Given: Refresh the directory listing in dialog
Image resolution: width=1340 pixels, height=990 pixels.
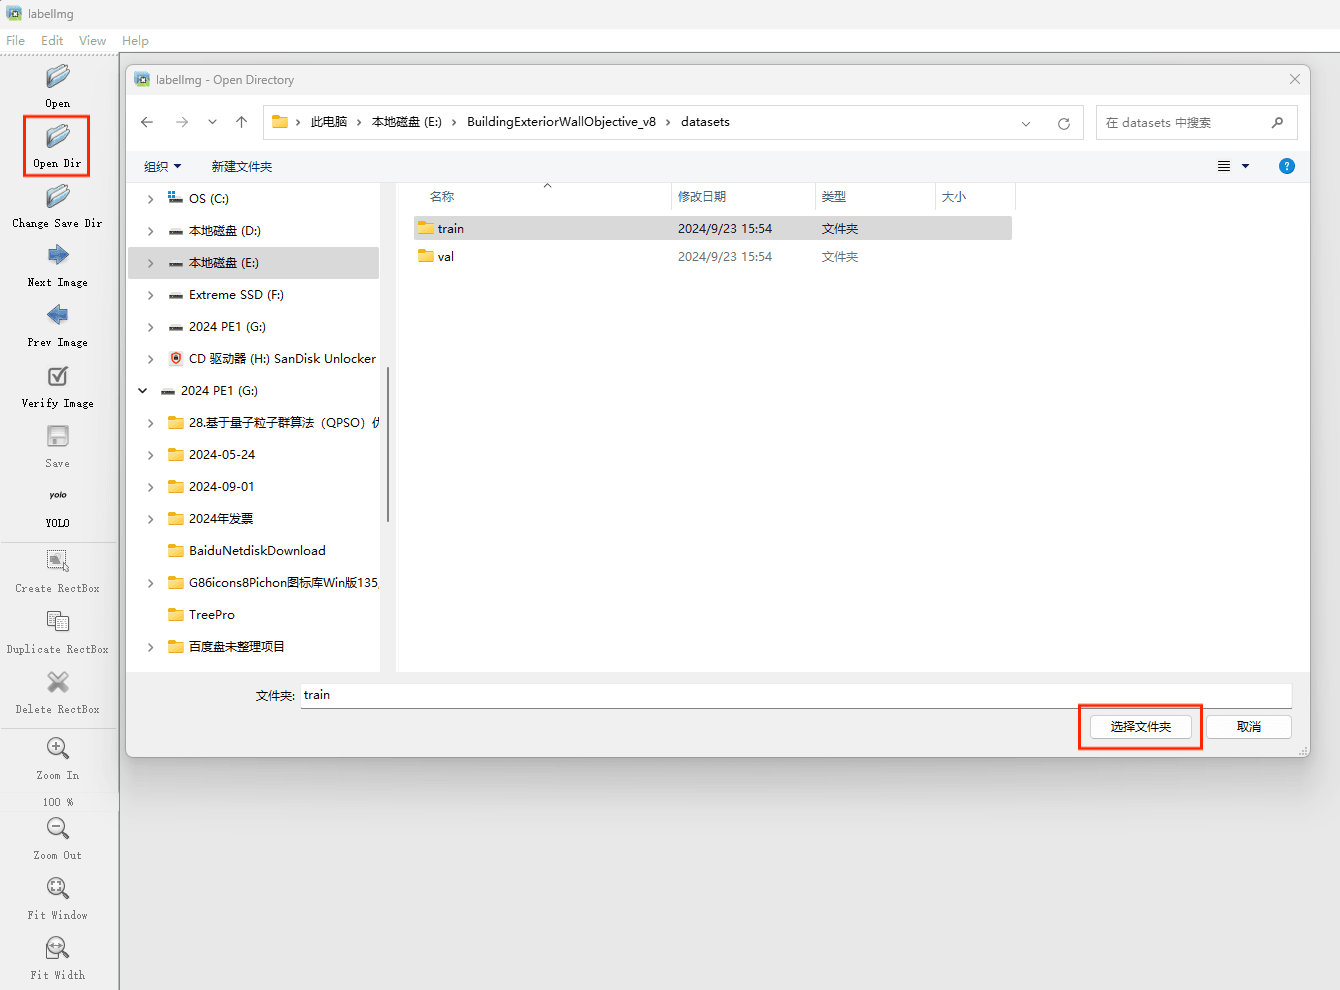Looking at the screenshot, I should 1064,123.
